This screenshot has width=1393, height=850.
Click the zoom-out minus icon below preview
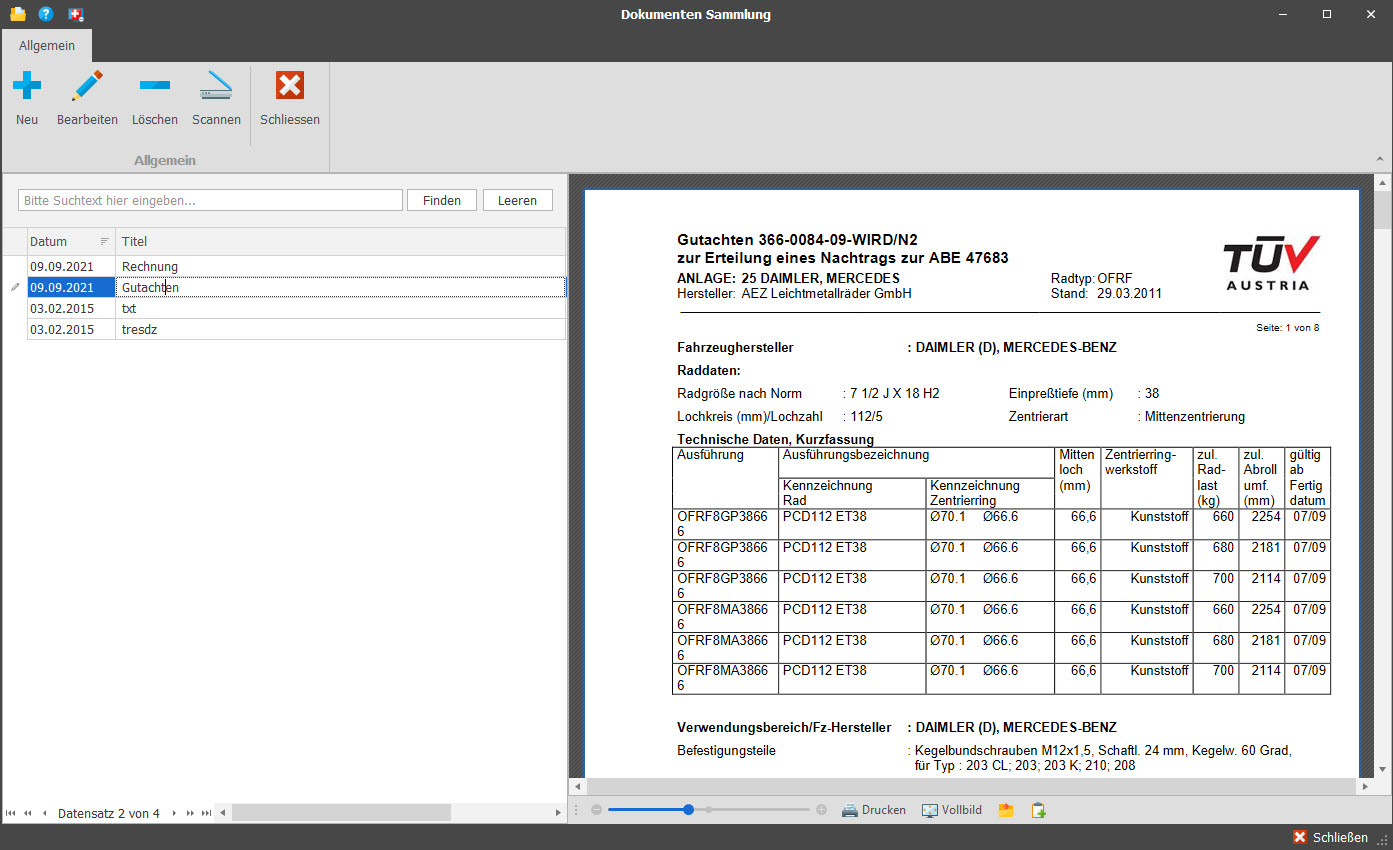(596, 810)
